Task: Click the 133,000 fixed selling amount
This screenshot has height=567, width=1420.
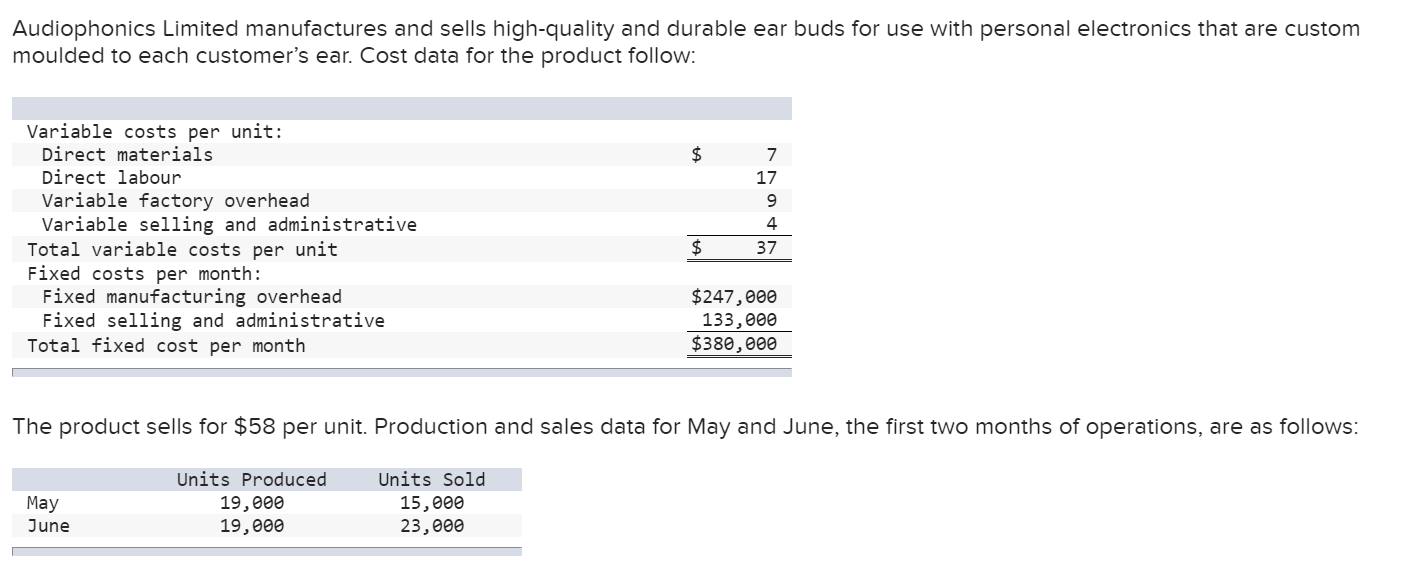Action: pos(739,321)
